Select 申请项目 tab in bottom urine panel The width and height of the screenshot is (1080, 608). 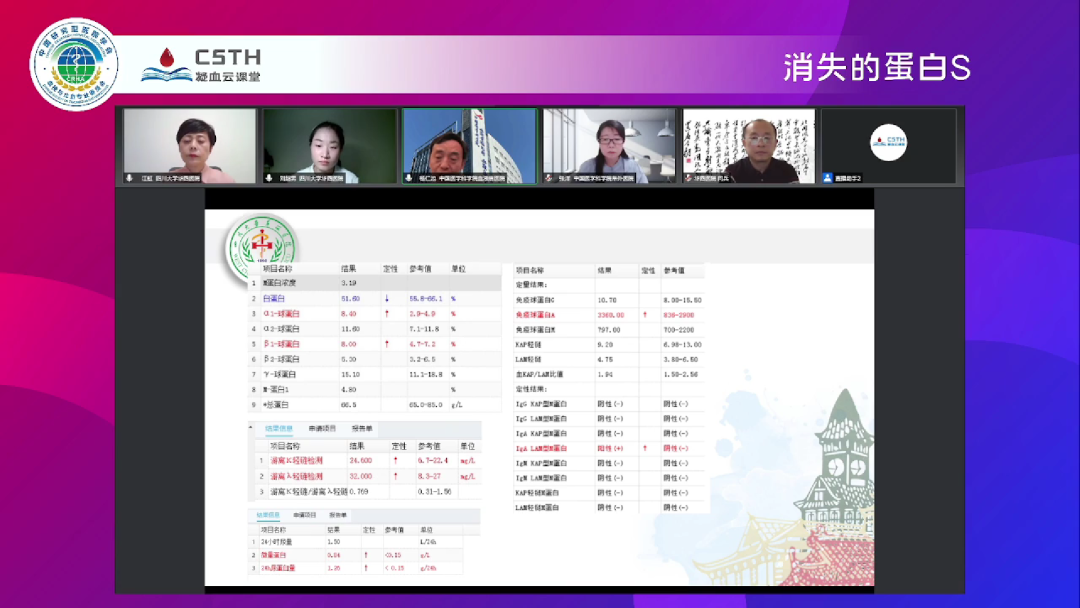304,515
